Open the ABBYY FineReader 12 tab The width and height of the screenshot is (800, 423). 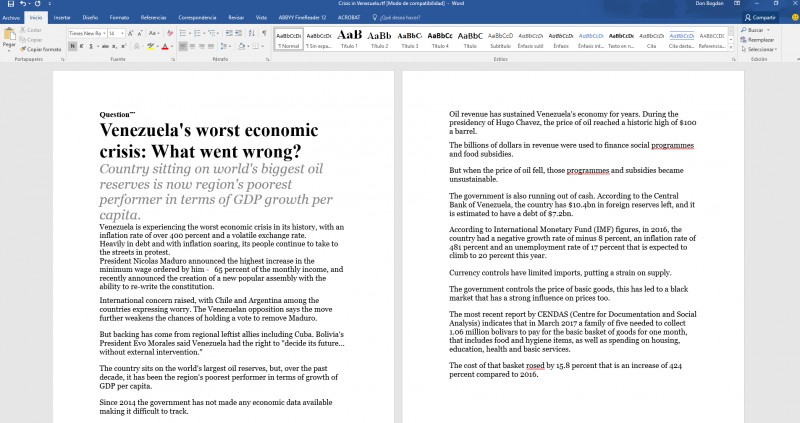[302, 17]
